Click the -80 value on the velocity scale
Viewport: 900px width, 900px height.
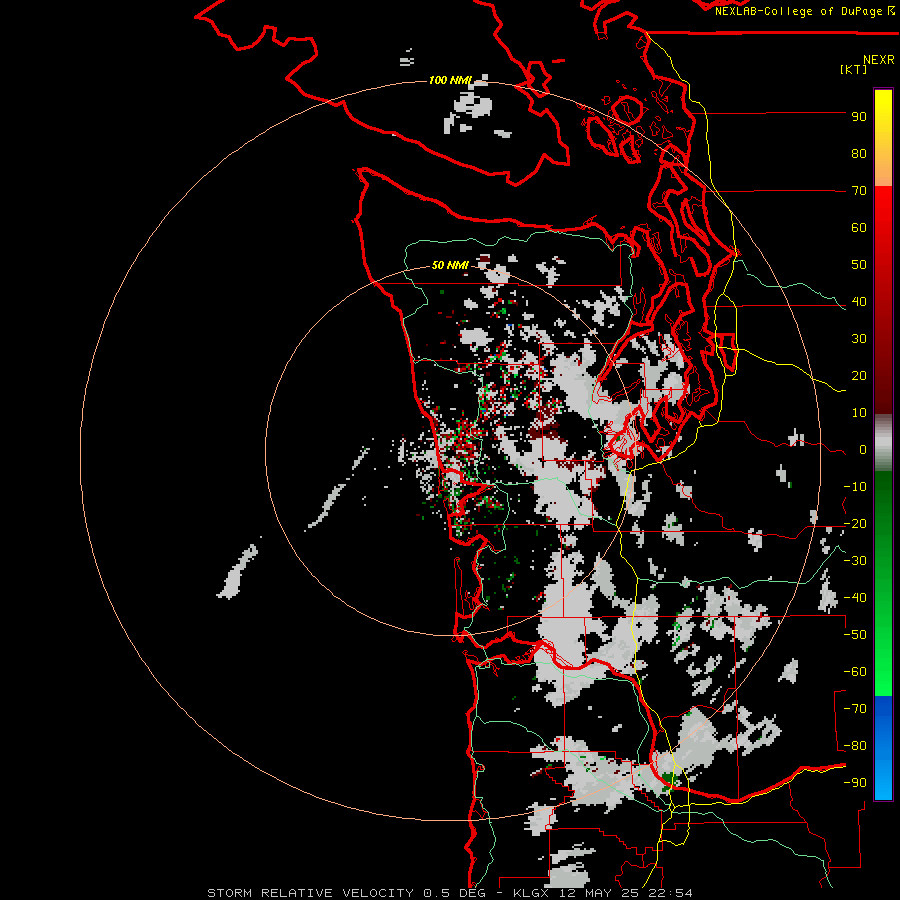click(855, 746)
